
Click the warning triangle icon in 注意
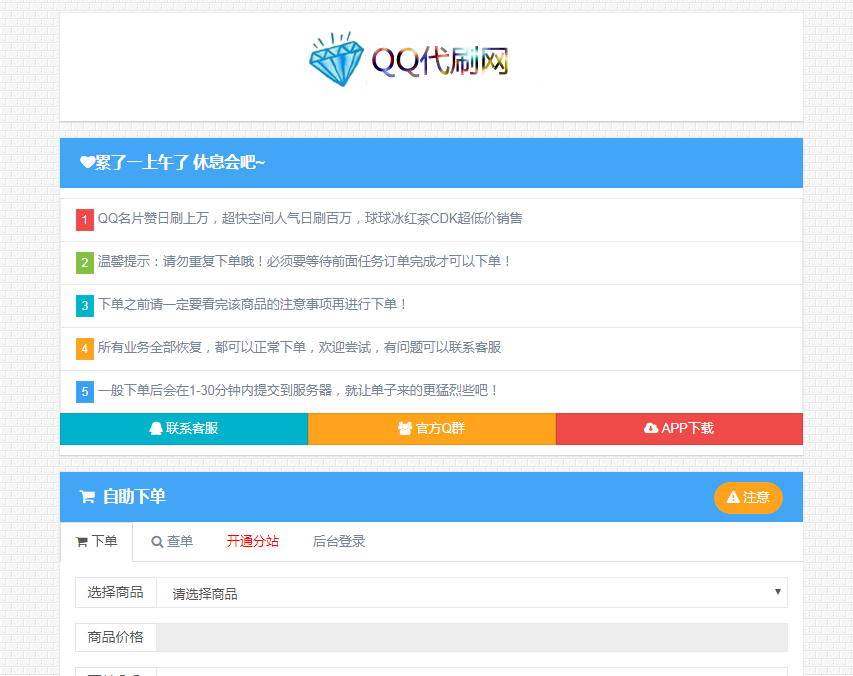733,497
